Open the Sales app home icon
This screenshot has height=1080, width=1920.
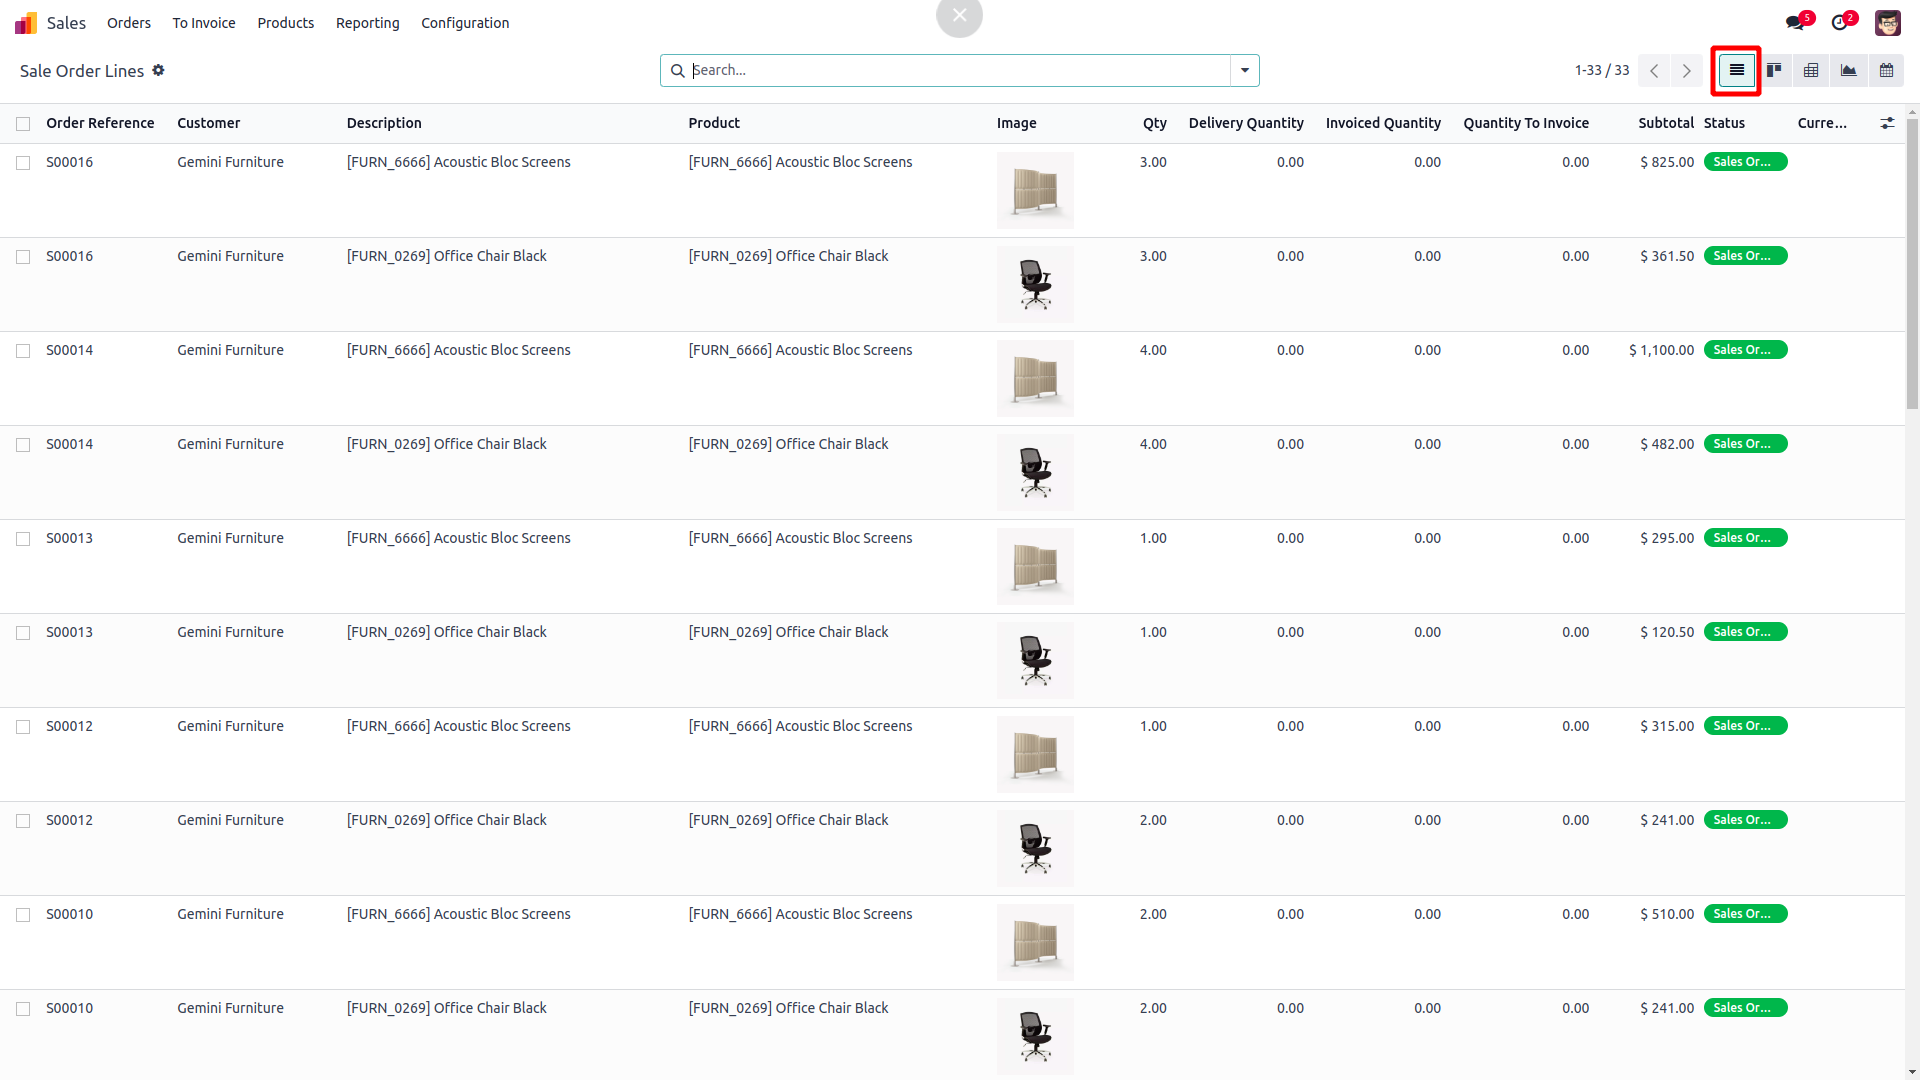(x=26, y=22)
